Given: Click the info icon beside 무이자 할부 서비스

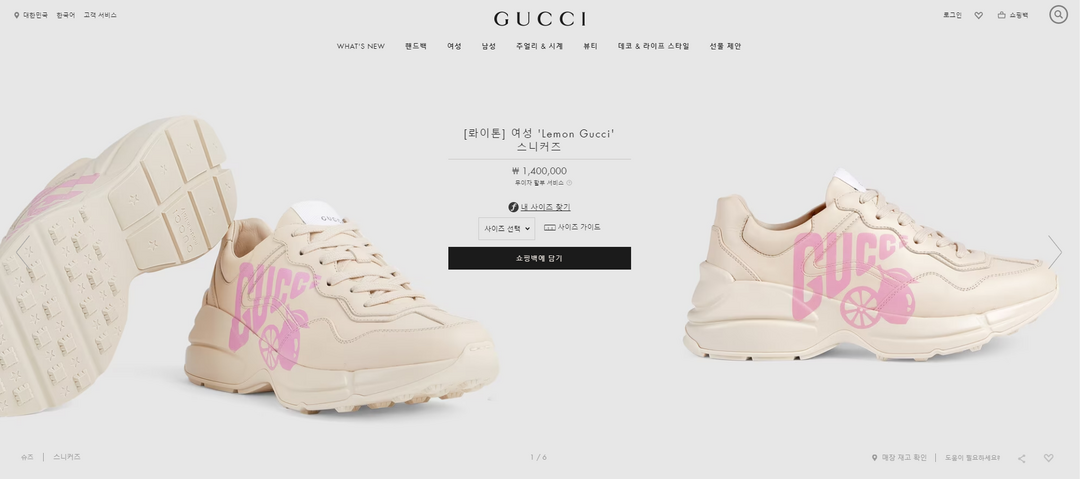Looking at the screenshot, I should [569, 183].
